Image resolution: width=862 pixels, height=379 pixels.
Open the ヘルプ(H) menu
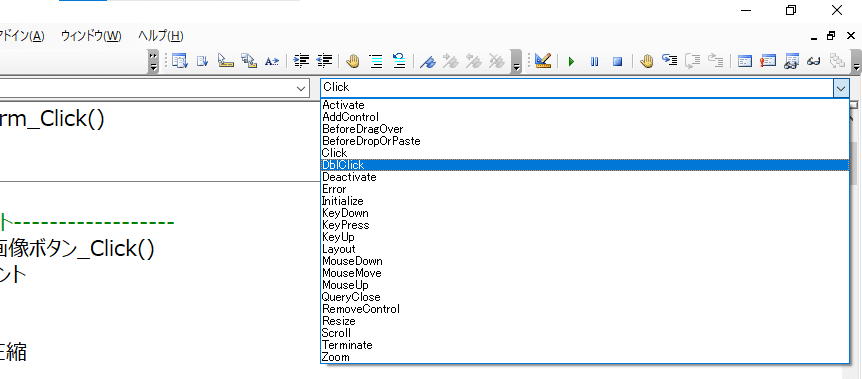161,36
